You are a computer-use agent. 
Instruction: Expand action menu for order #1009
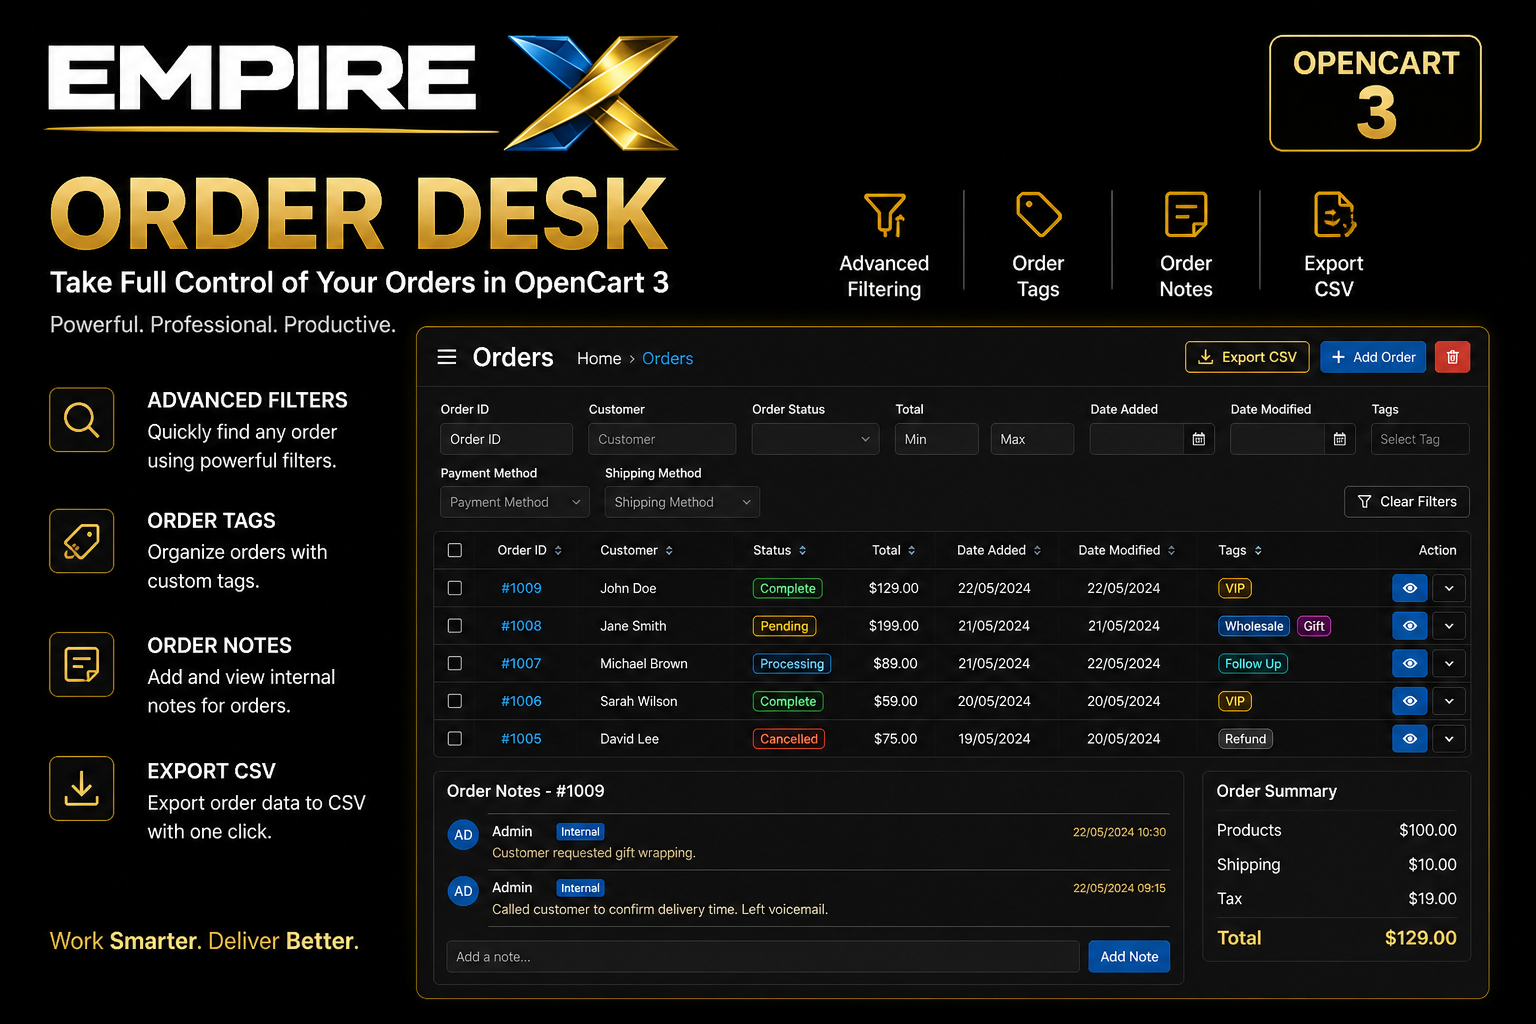tap(1449, 588)
